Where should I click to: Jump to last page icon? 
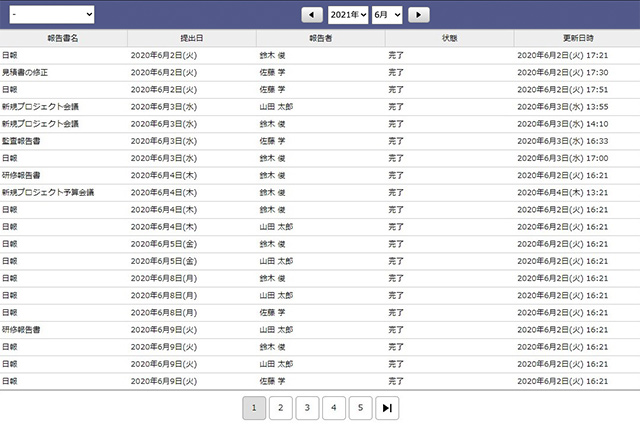coord(387,408)
